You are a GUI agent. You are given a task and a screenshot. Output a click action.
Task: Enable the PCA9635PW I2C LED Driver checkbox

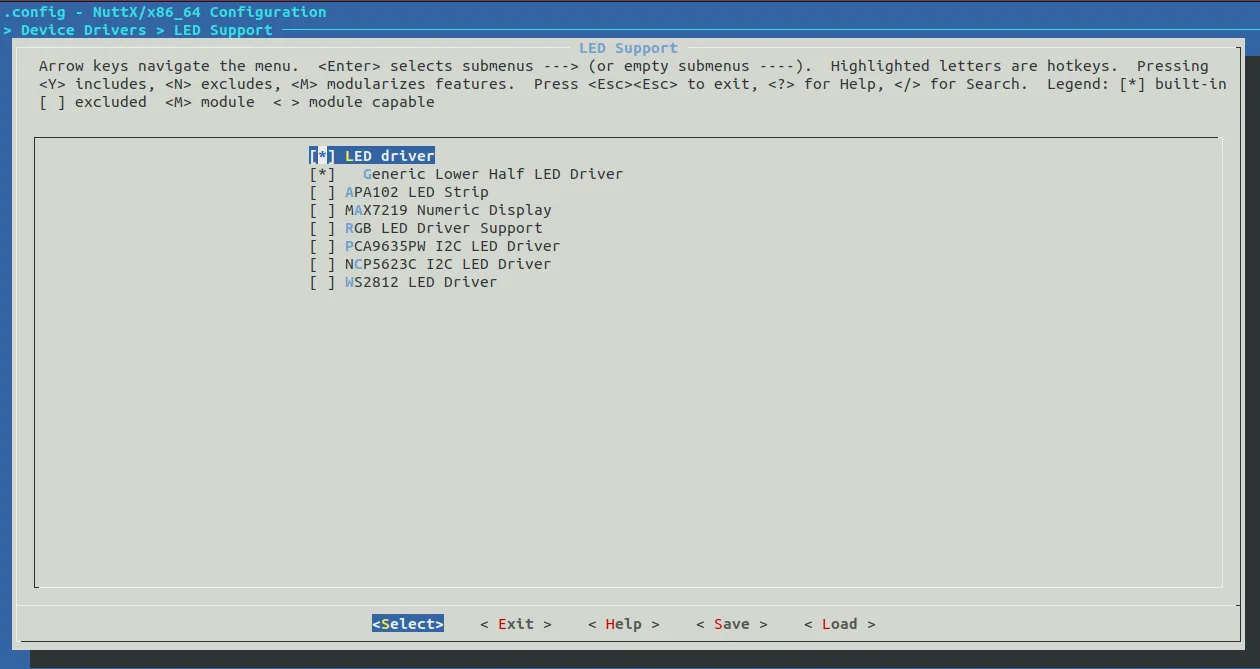coord(322,246)
